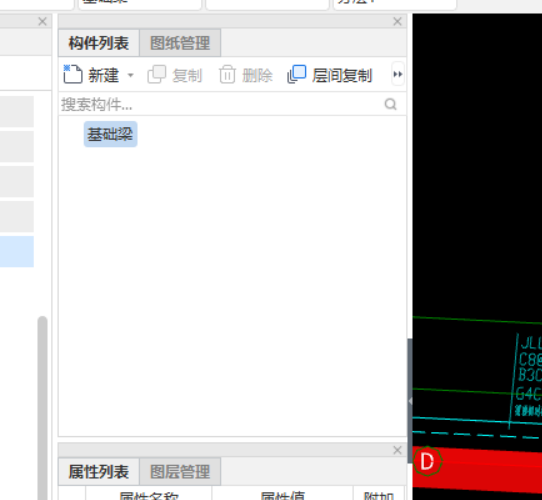This screenshot has width=542, height=500.
Task: Close the left navigation panel
Action: pos(43,22)
